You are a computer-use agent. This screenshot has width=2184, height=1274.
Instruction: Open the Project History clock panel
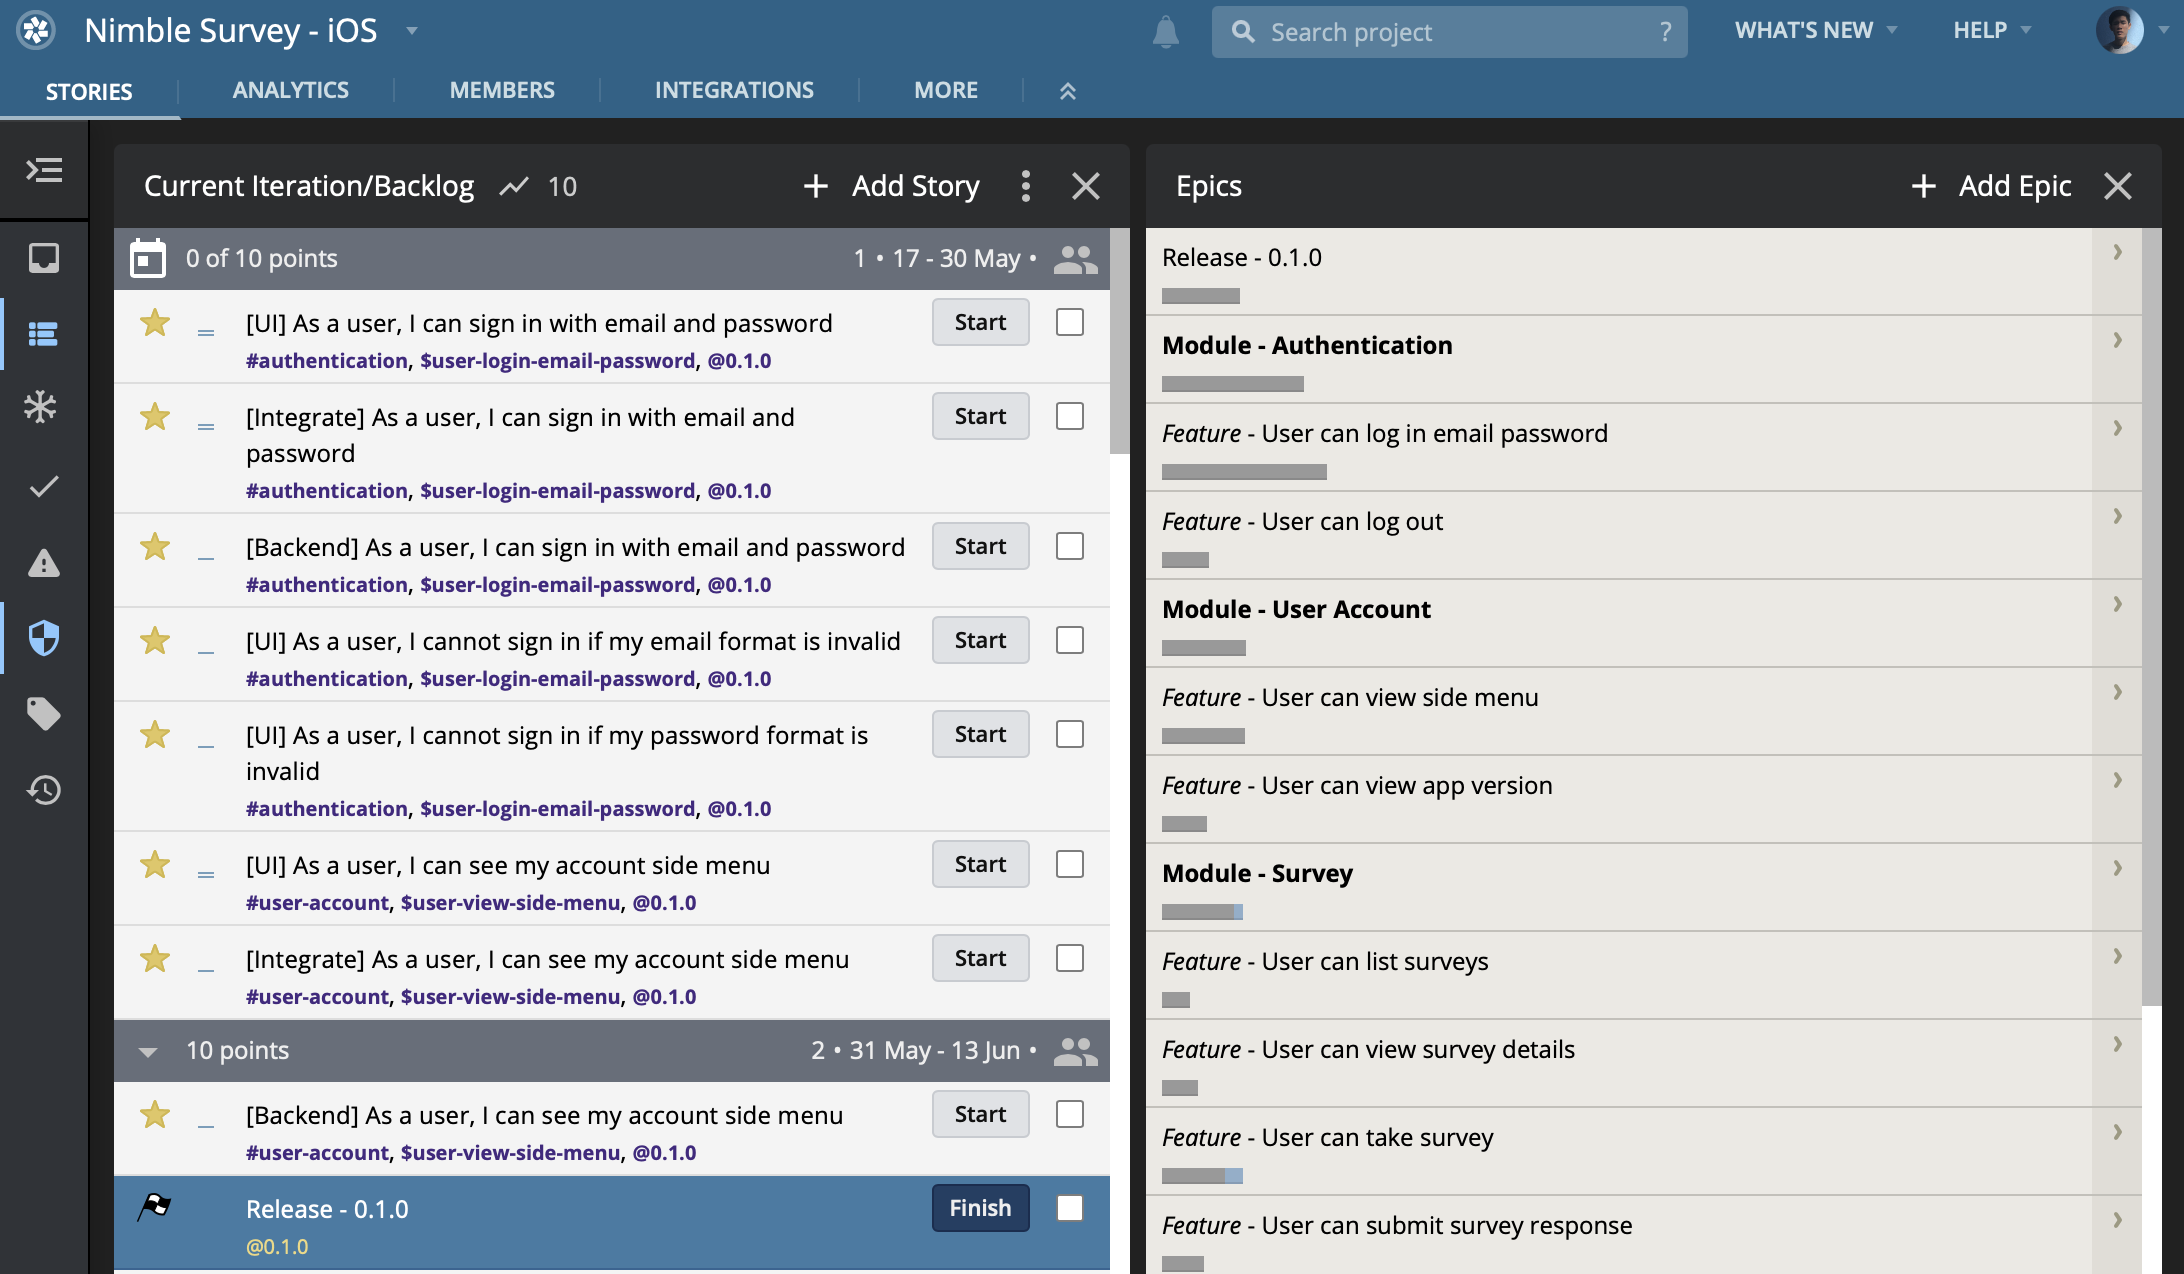[x=43, y=790]
